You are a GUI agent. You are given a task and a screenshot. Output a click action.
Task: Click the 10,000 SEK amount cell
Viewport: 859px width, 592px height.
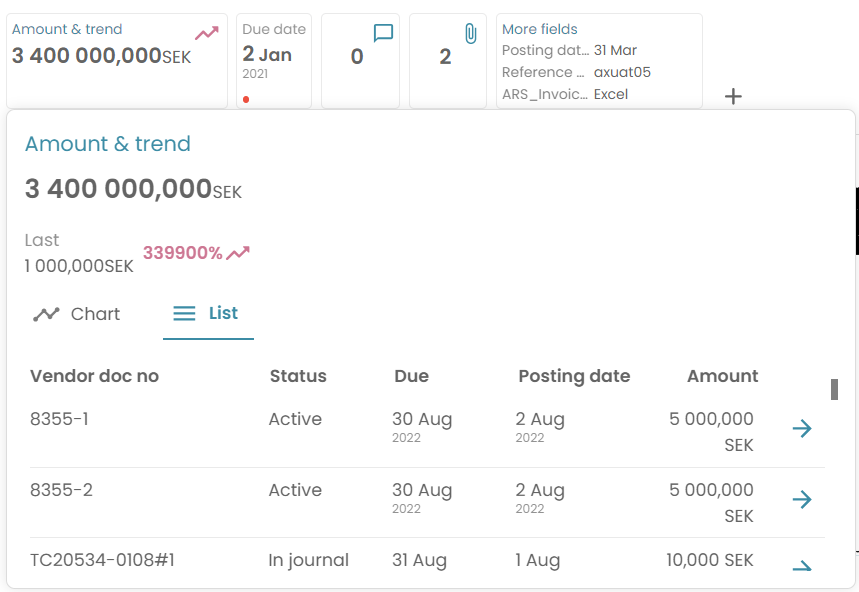tap(709, 560)
